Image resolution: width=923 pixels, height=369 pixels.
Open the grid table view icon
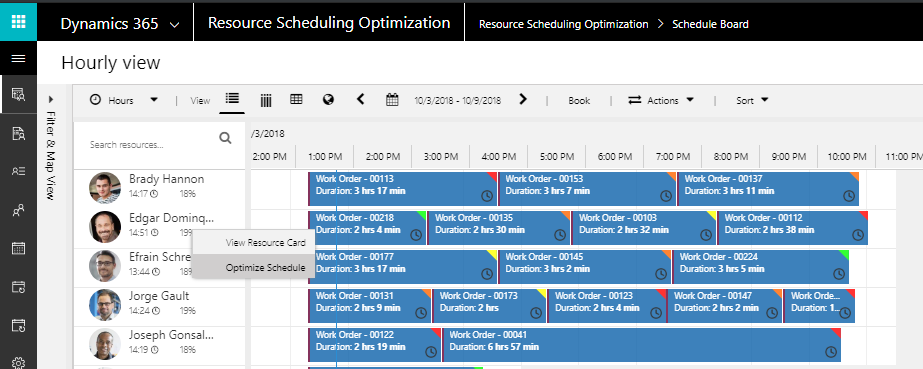pyautogui.click(x=296, y=99)
